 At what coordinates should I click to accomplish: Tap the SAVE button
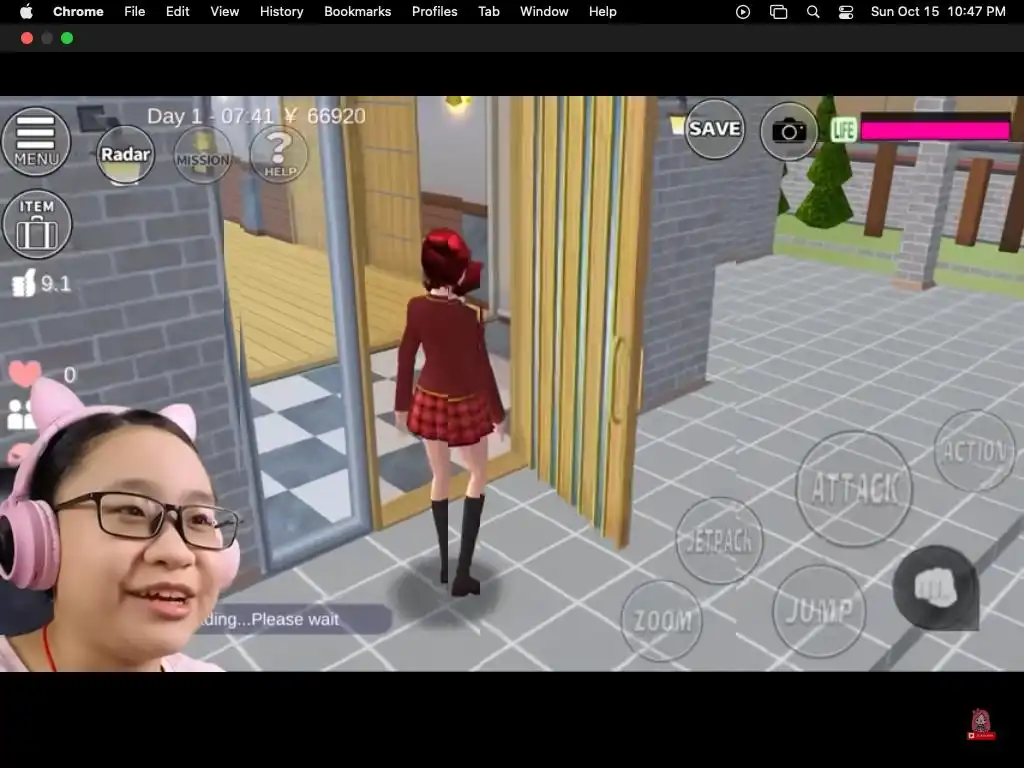[714, 129]
